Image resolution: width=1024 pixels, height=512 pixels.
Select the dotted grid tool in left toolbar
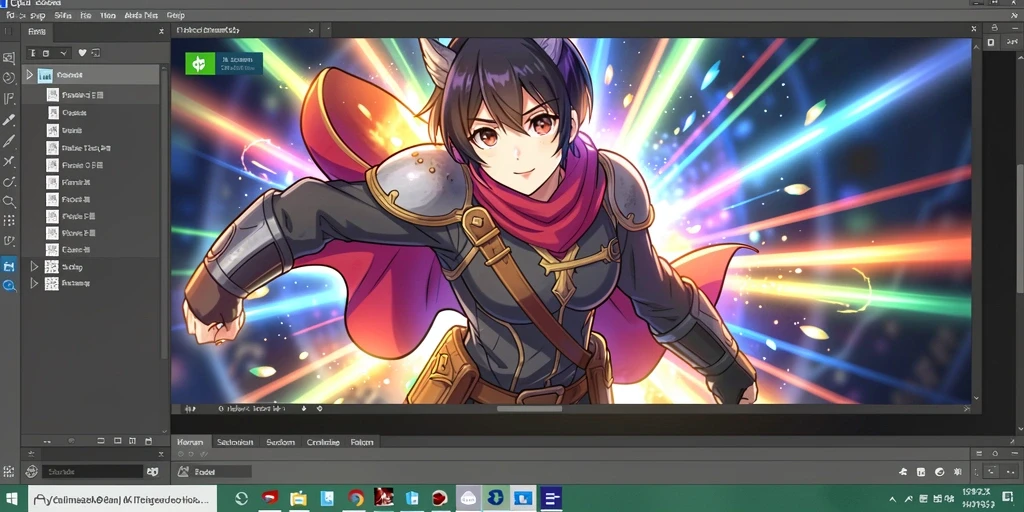(x=9, y=221)
